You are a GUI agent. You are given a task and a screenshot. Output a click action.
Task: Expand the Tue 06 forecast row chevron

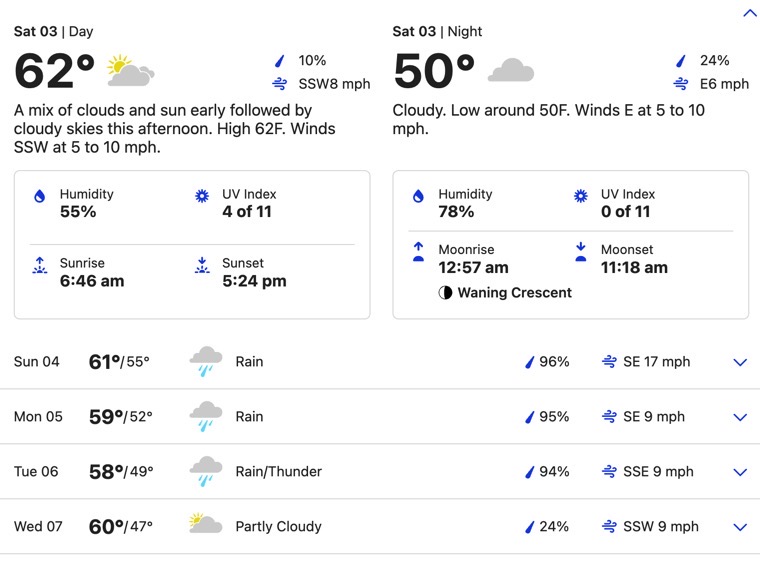coord(740,472)
